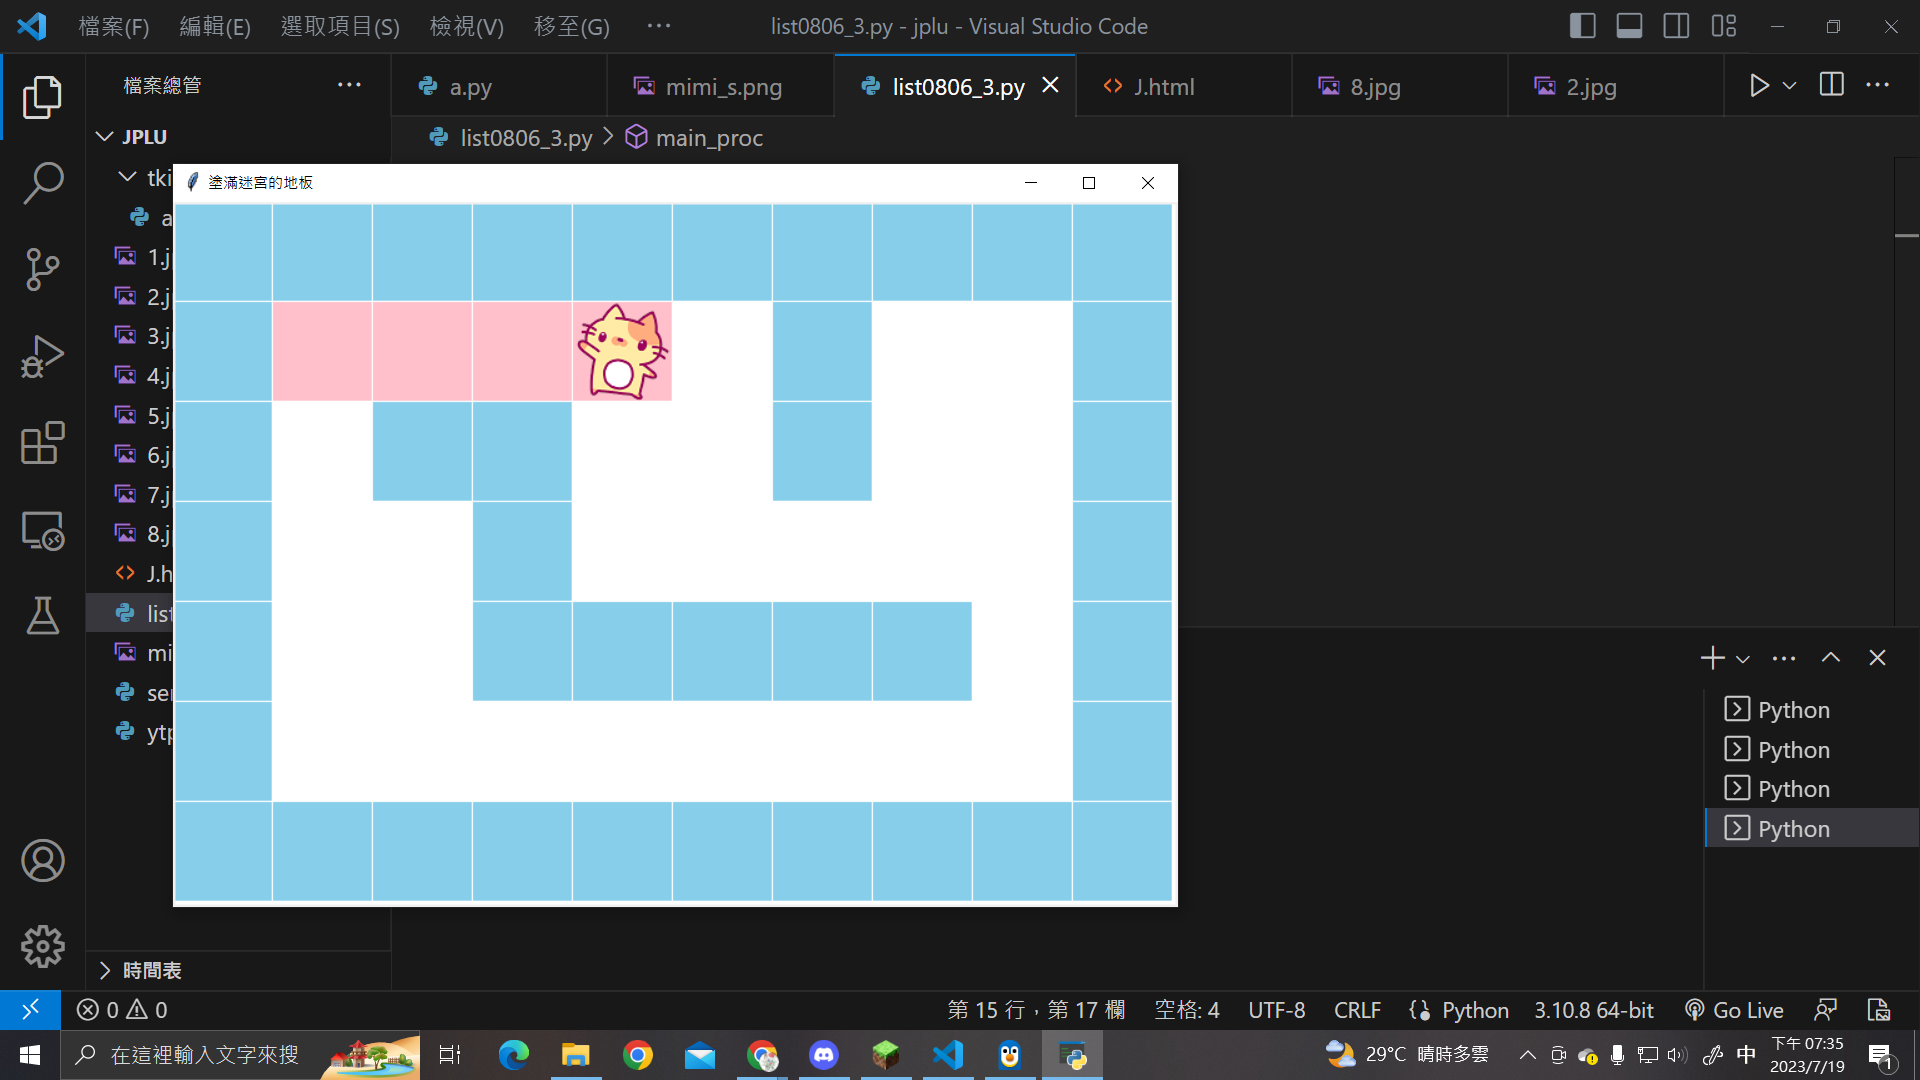Viewport: 1920px width, 1080px height.
Task: Switch to the mimi_s.png tab
Action: (722, 87)
